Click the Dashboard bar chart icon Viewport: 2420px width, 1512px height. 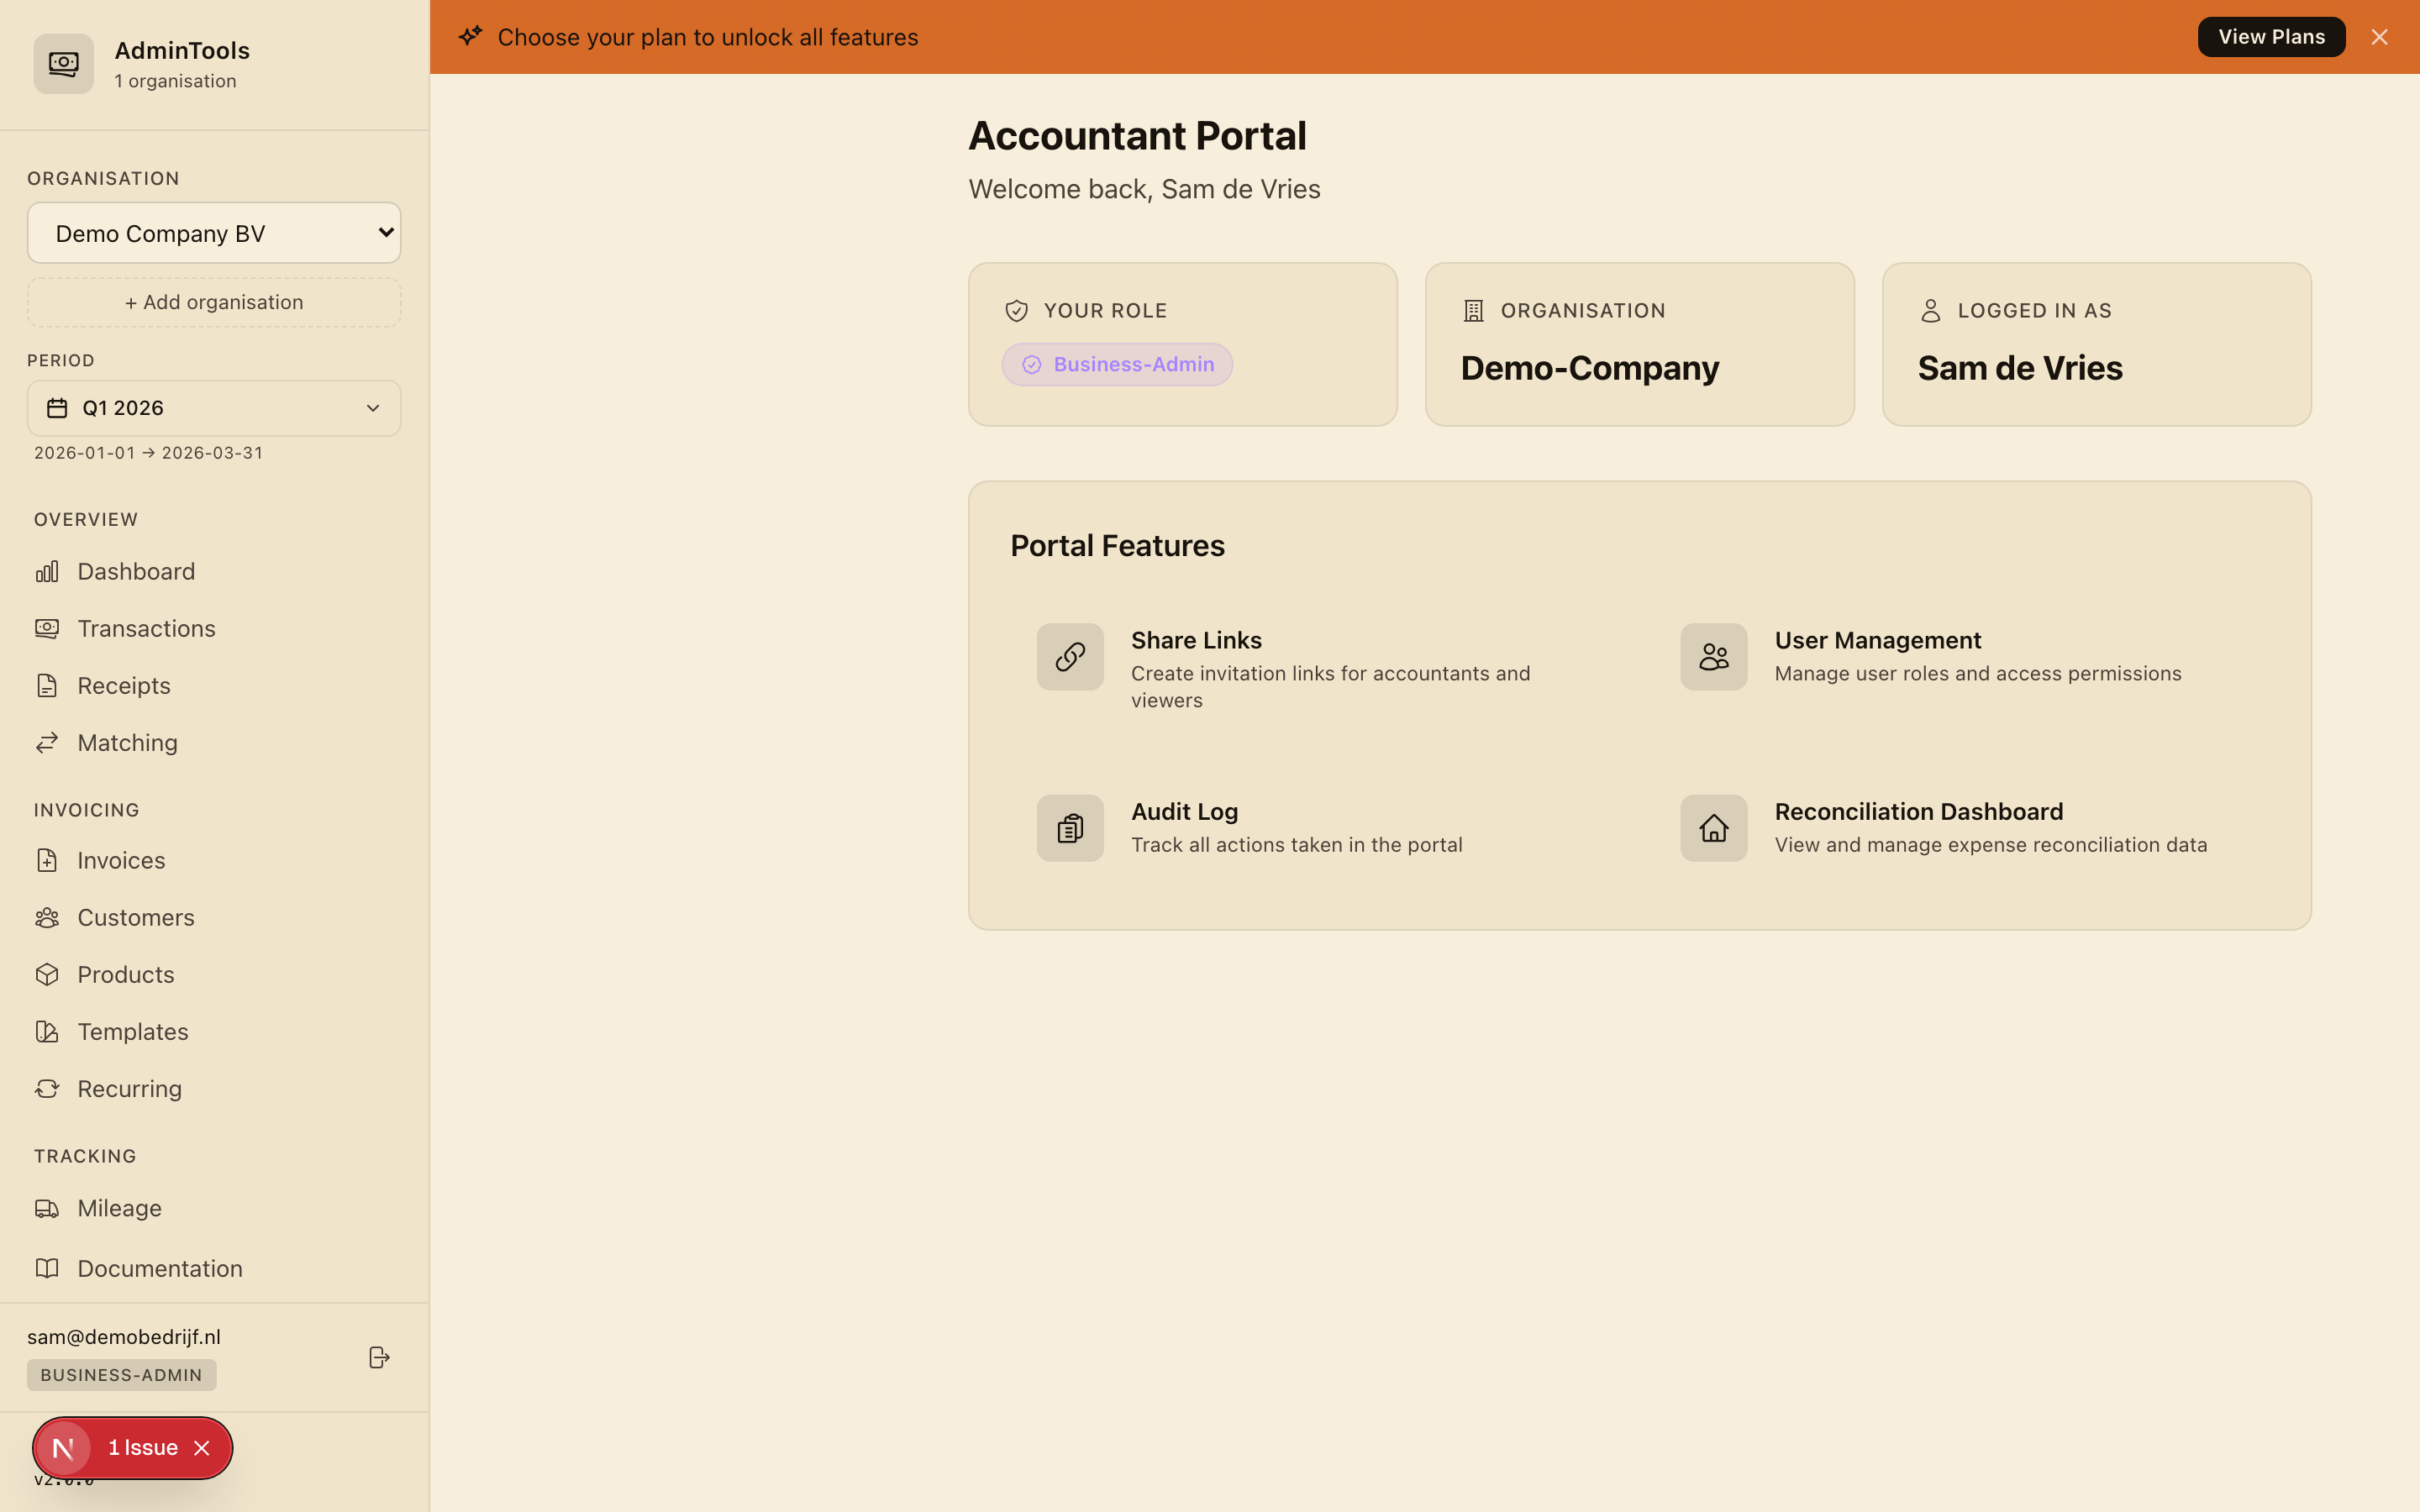coord(47,571)
